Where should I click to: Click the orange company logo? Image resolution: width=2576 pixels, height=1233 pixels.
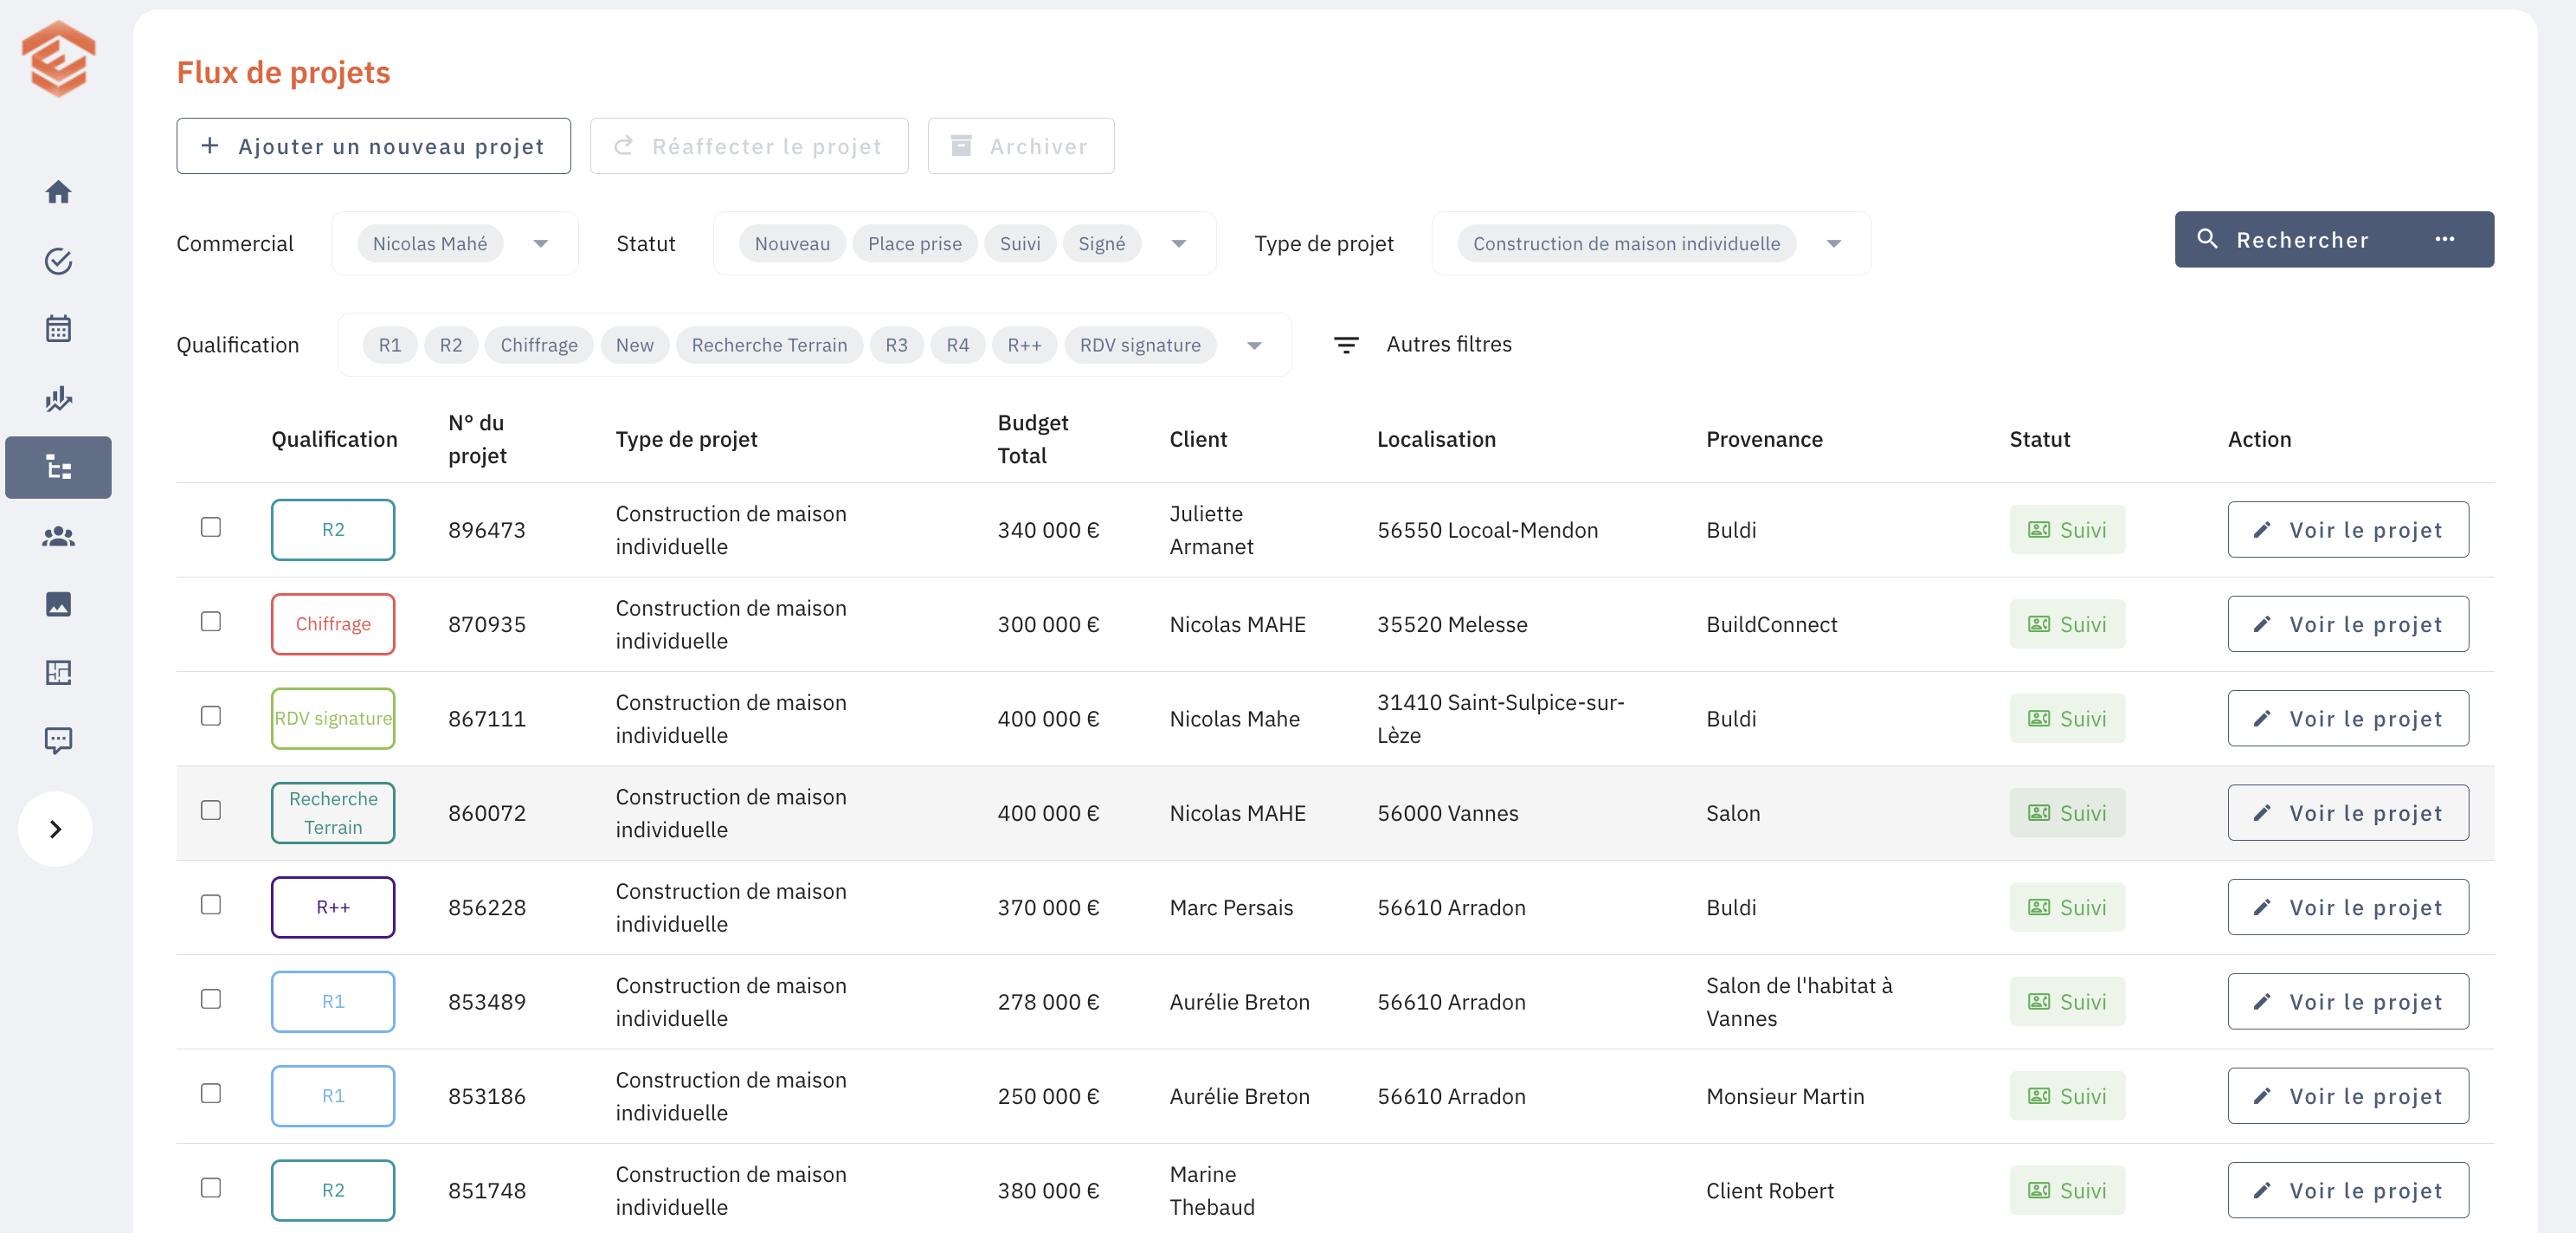point(58,58)
